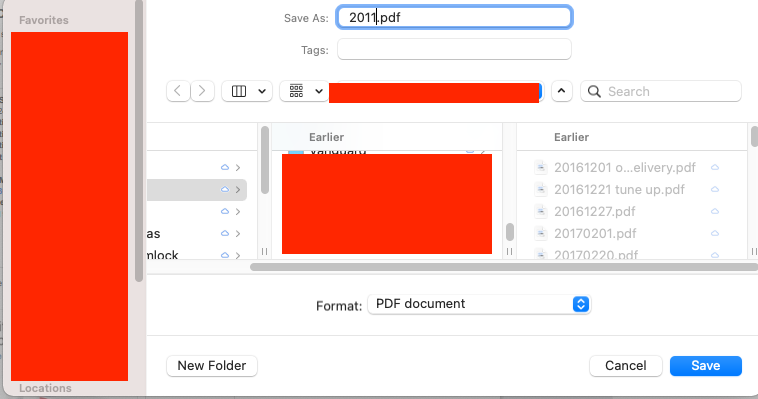Click iCloud icon on the highlighted folder row
Viewport: 758px width, 399px height.
click(225, 190)
